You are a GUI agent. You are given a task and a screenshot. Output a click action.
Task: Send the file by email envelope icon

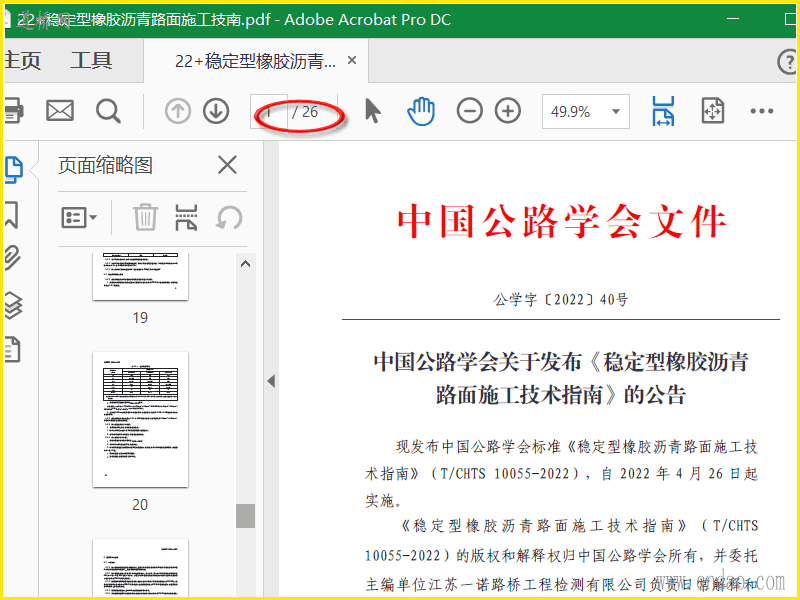(x=60, y=111)
